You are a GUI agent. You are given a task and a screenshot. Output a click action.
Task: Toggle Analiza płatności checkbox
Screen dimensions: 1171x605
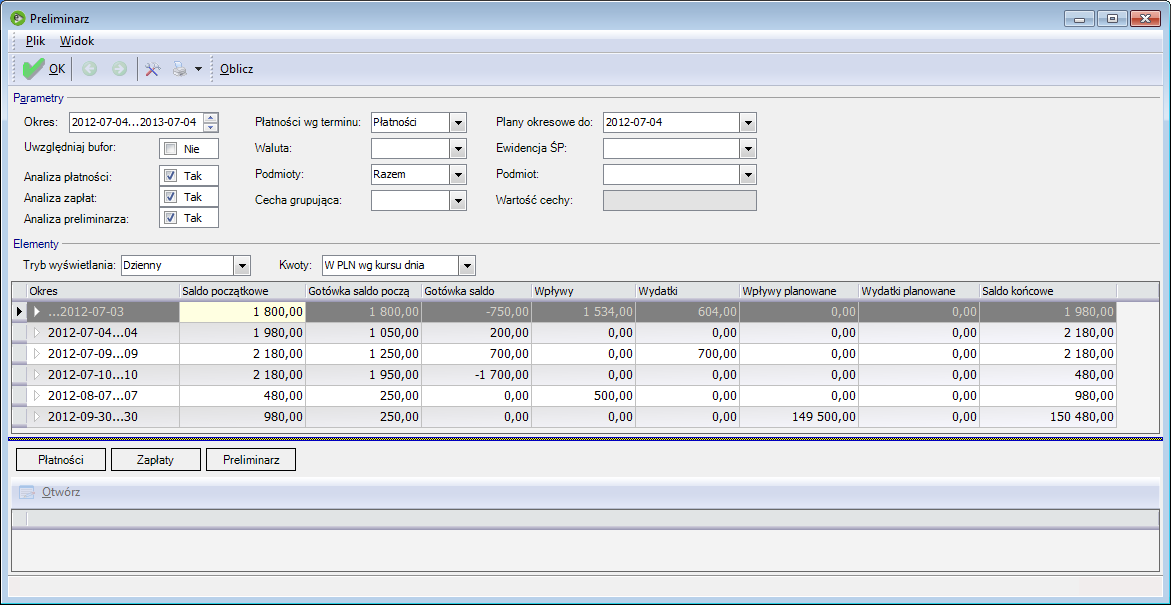tap(170, 176)
